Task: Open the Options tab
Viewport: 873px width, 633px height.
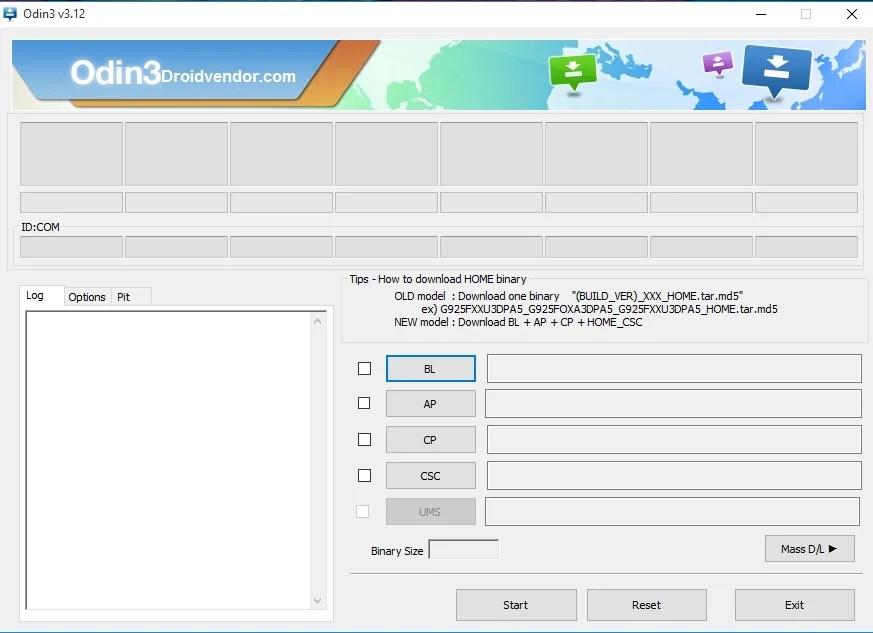Action: (87, 297)
